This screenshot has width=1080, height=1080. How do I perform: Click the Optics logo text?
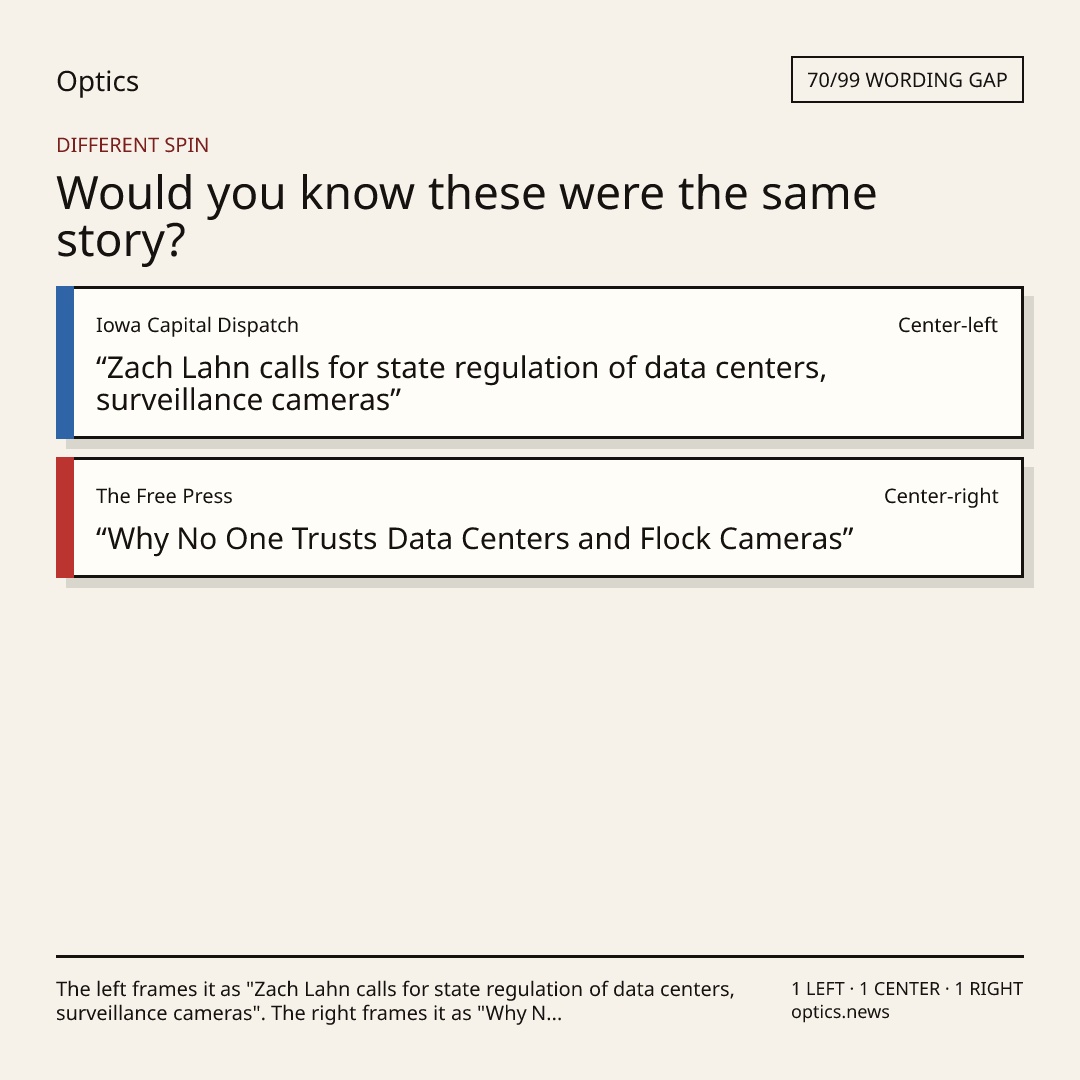(97, 81)
